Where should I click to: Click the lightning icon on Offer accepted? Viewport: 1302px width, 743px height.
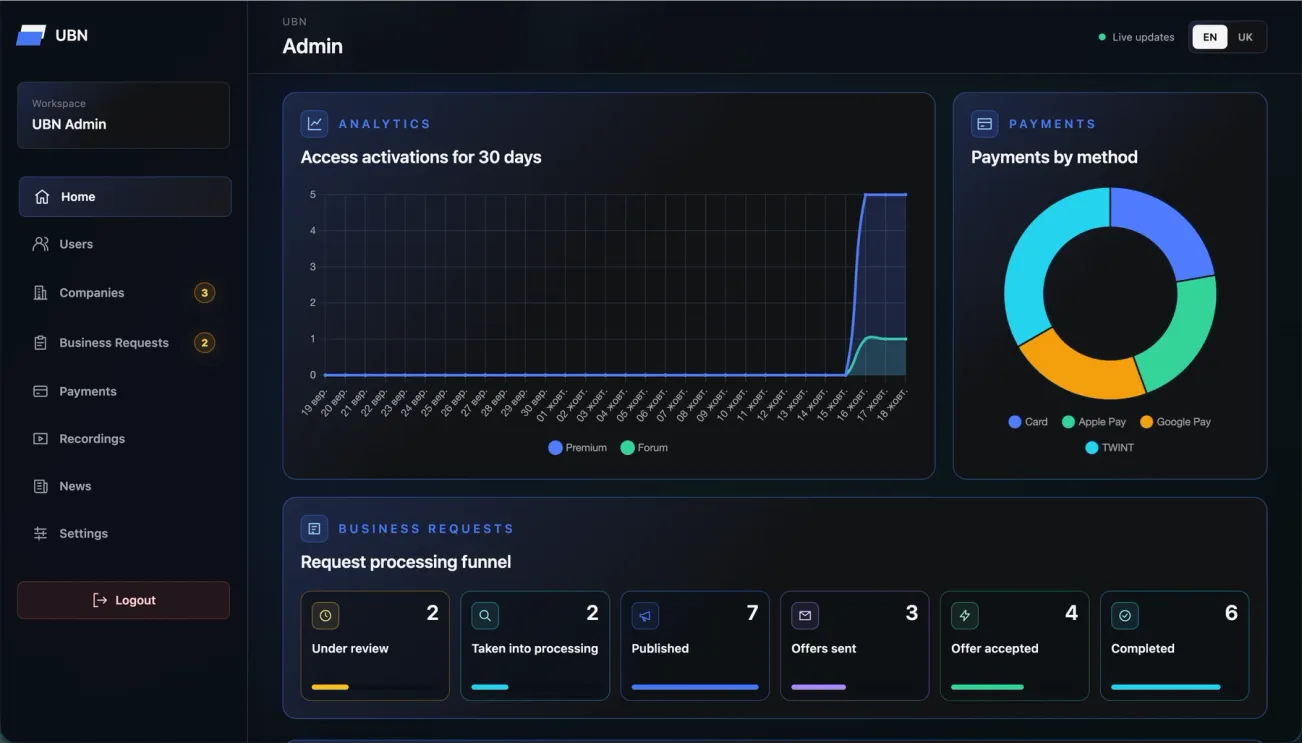tap(965, 616)
